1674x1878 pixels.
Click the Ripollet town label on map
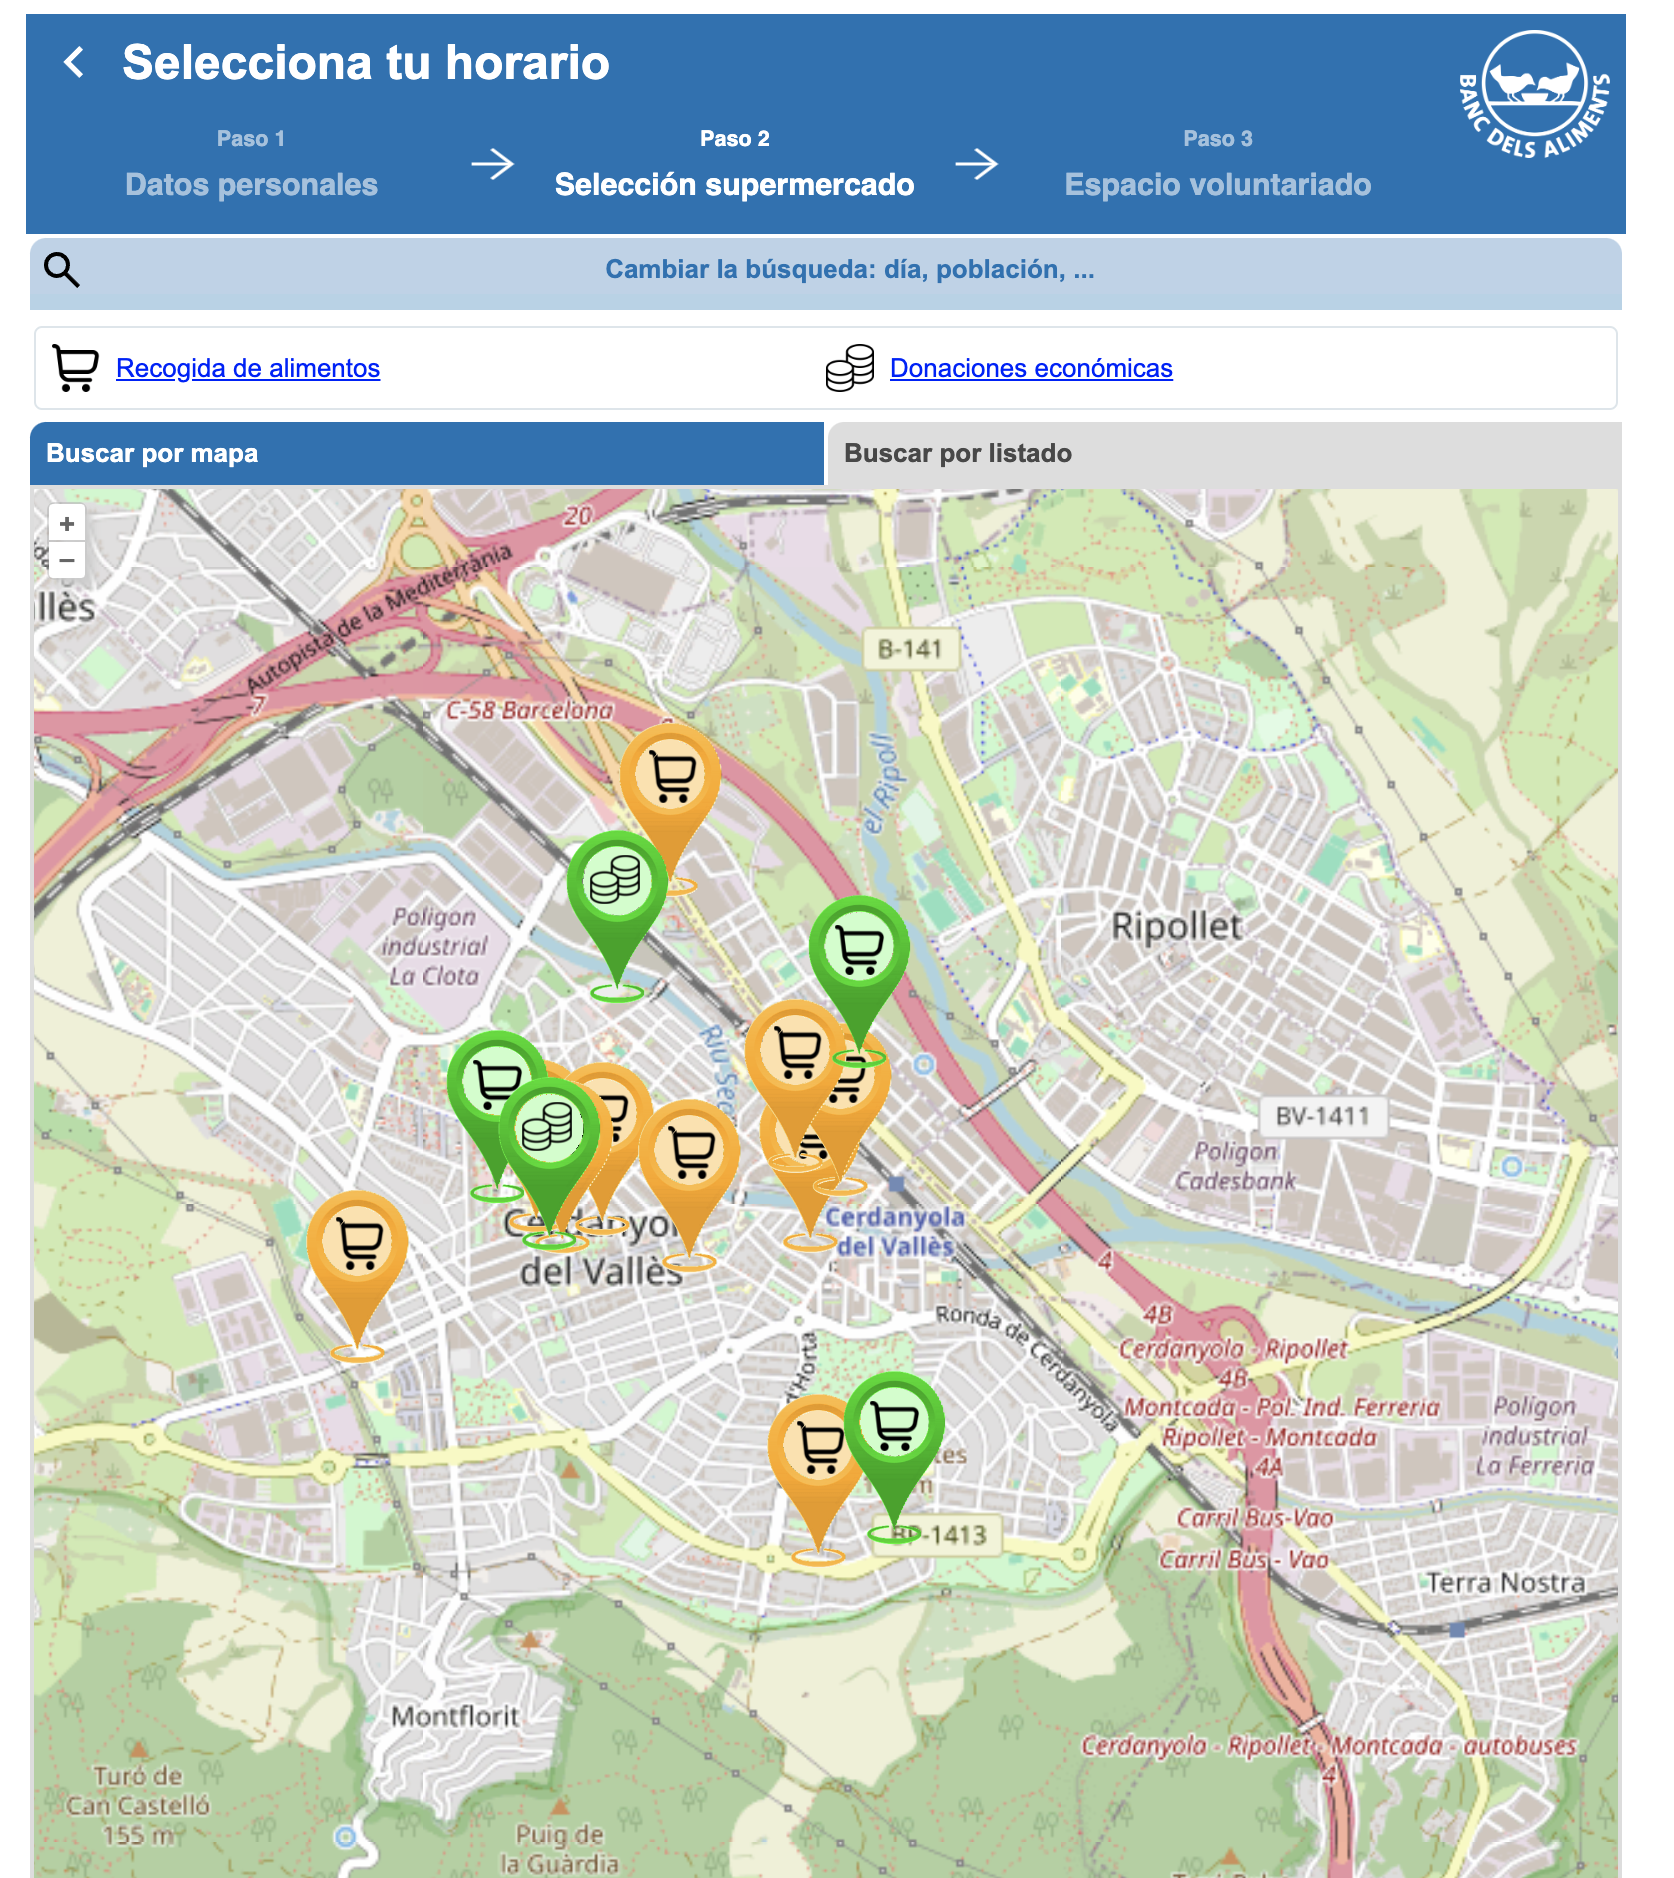pos(1176,926)
